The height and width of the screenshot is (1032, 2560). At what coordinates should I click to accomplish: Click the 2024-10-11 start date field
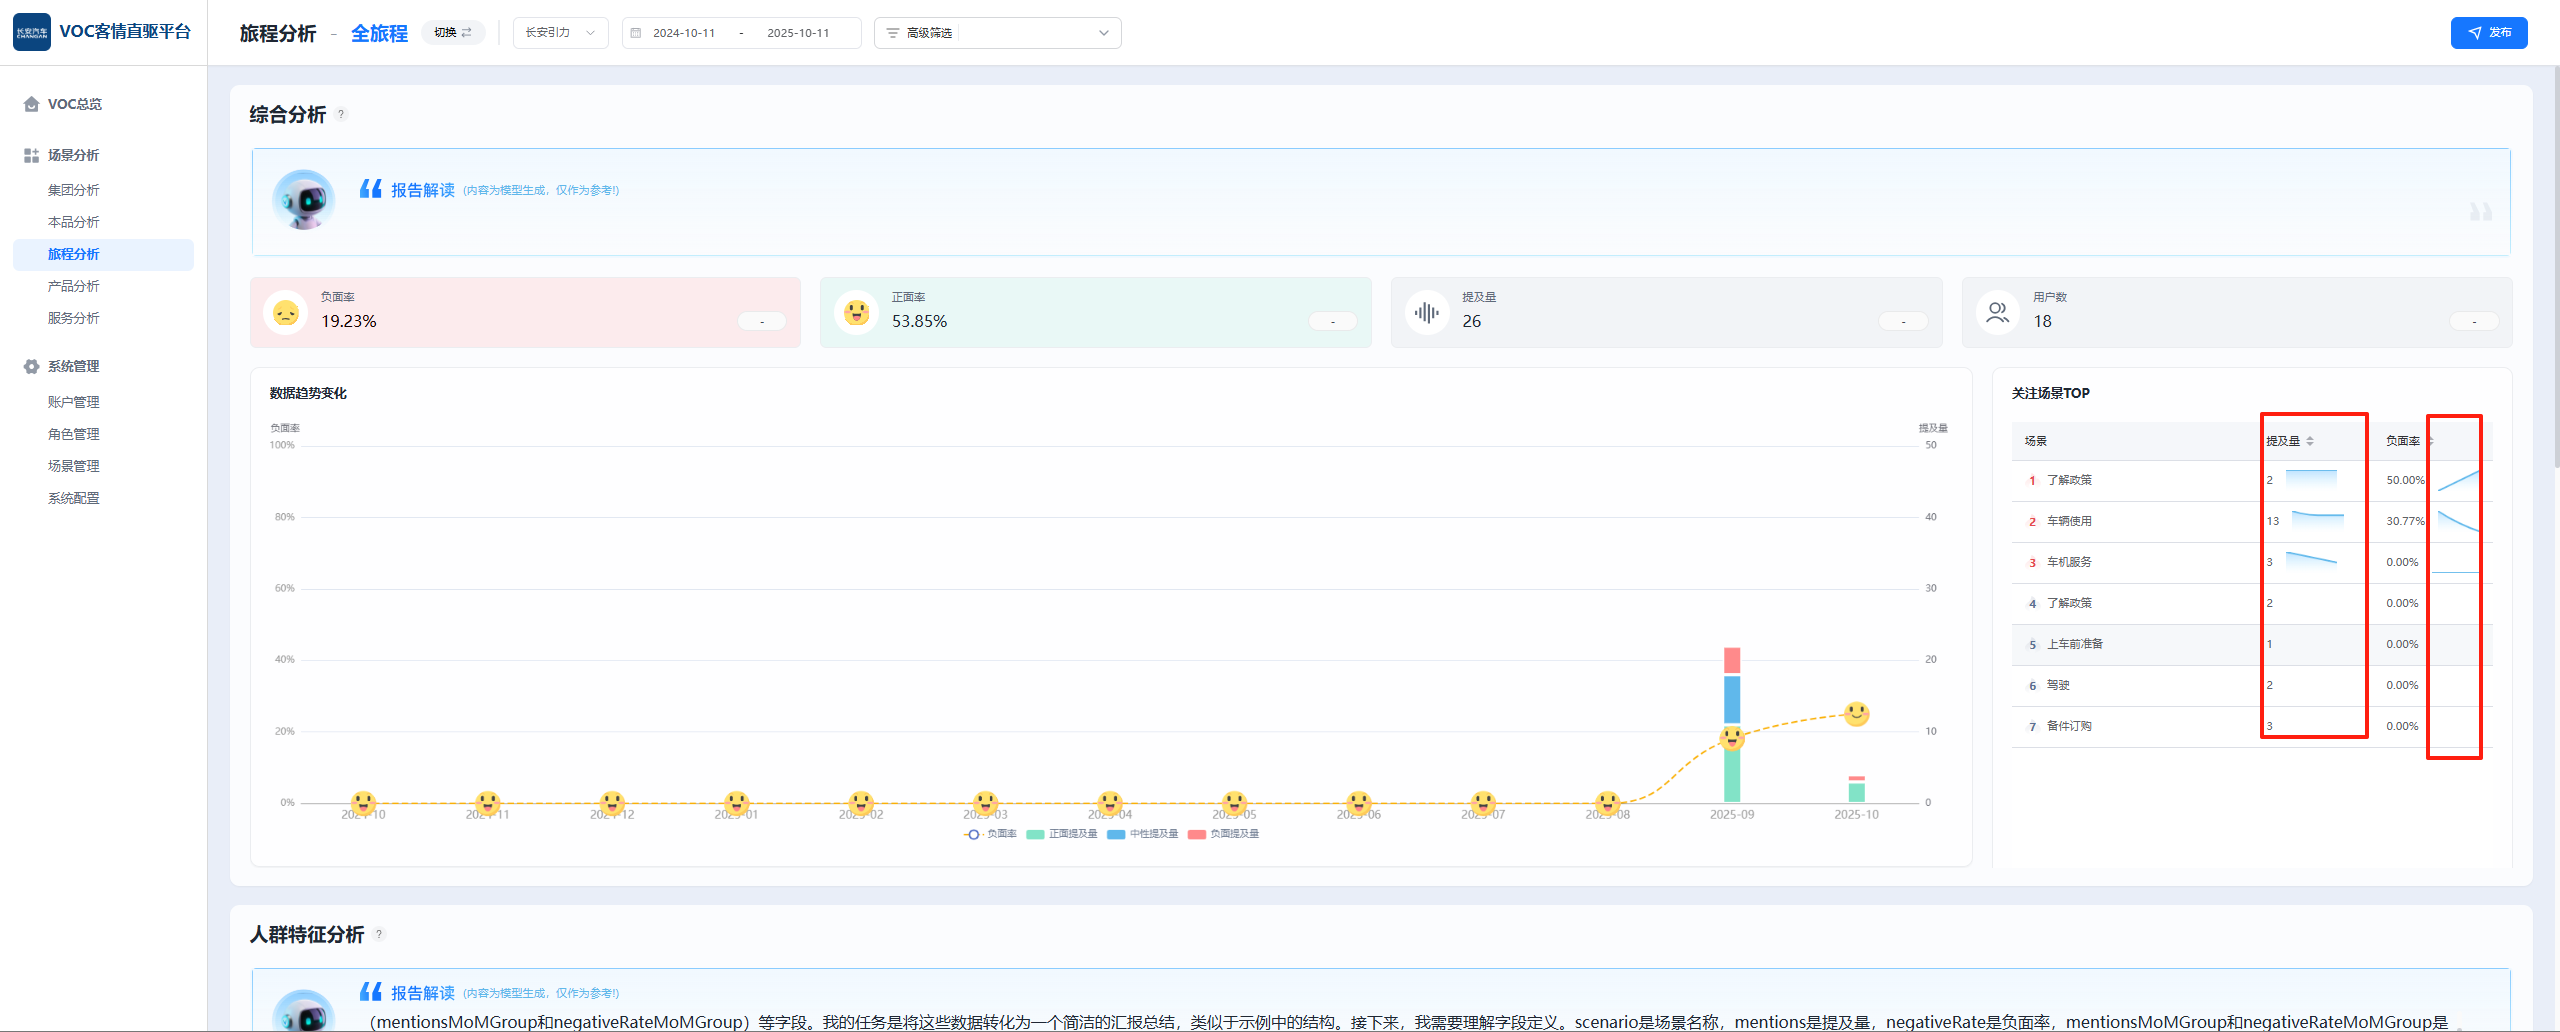click(x=684, y=33)
